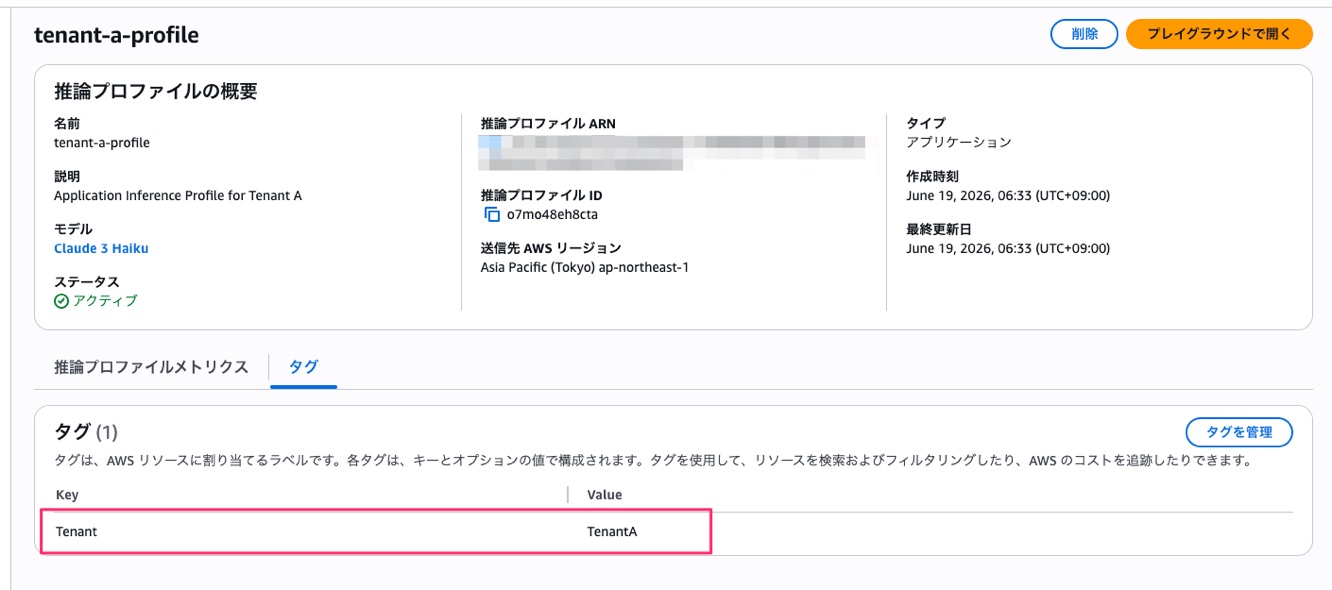Copy the inference profile ID icon

[491, 214]
